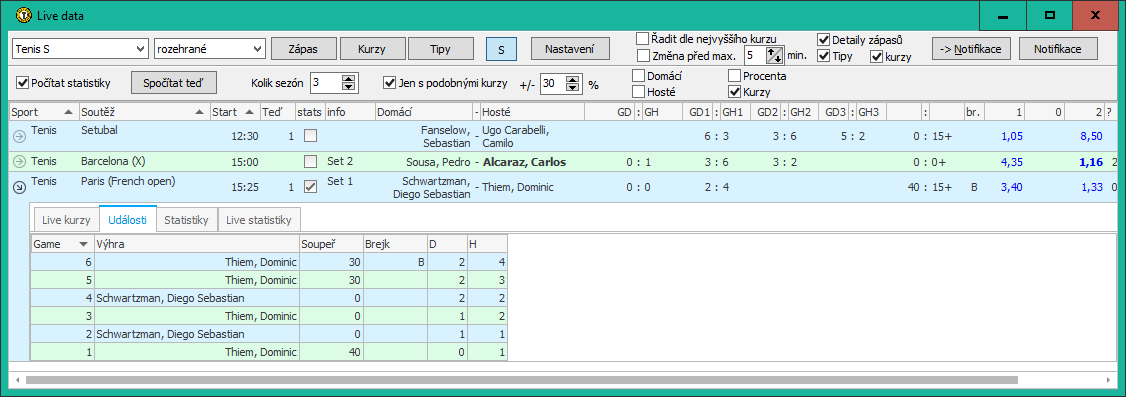Click the Spočítat teď button
The height and width of the screenshot is (397, 1126).
[x=173, y=83]
